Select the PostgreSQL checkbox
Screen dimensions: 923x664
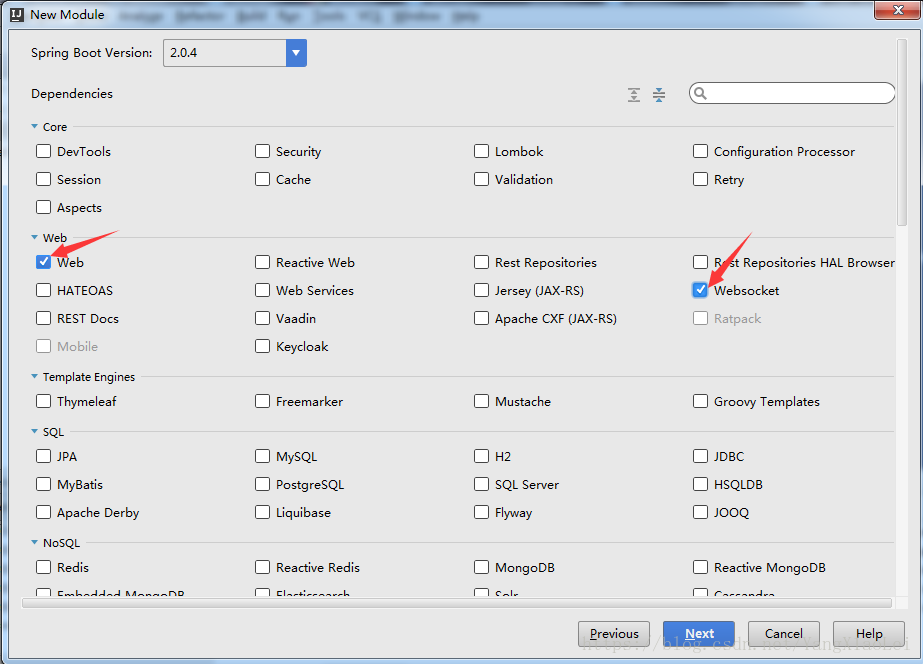click(x=263, y=484)
